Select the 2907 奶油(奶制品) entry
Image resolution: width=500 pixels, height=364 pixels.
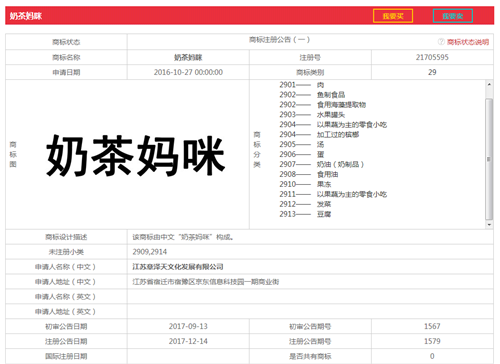pyautogui.click(x=322, y=164)
